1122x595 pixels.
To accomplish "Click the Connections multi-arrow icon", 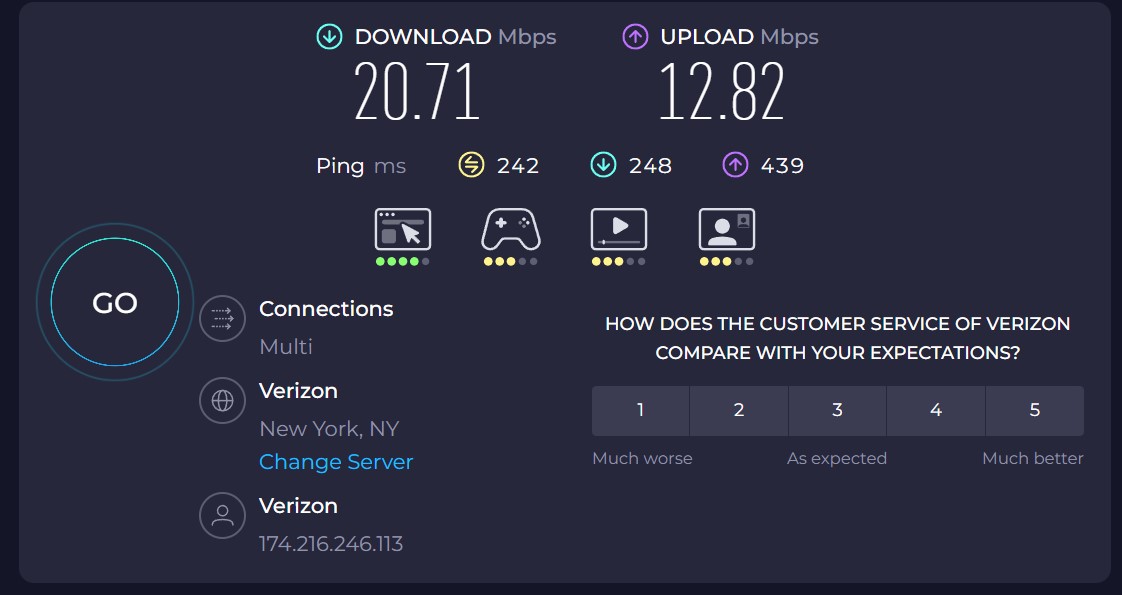I will tap(222, 318).
